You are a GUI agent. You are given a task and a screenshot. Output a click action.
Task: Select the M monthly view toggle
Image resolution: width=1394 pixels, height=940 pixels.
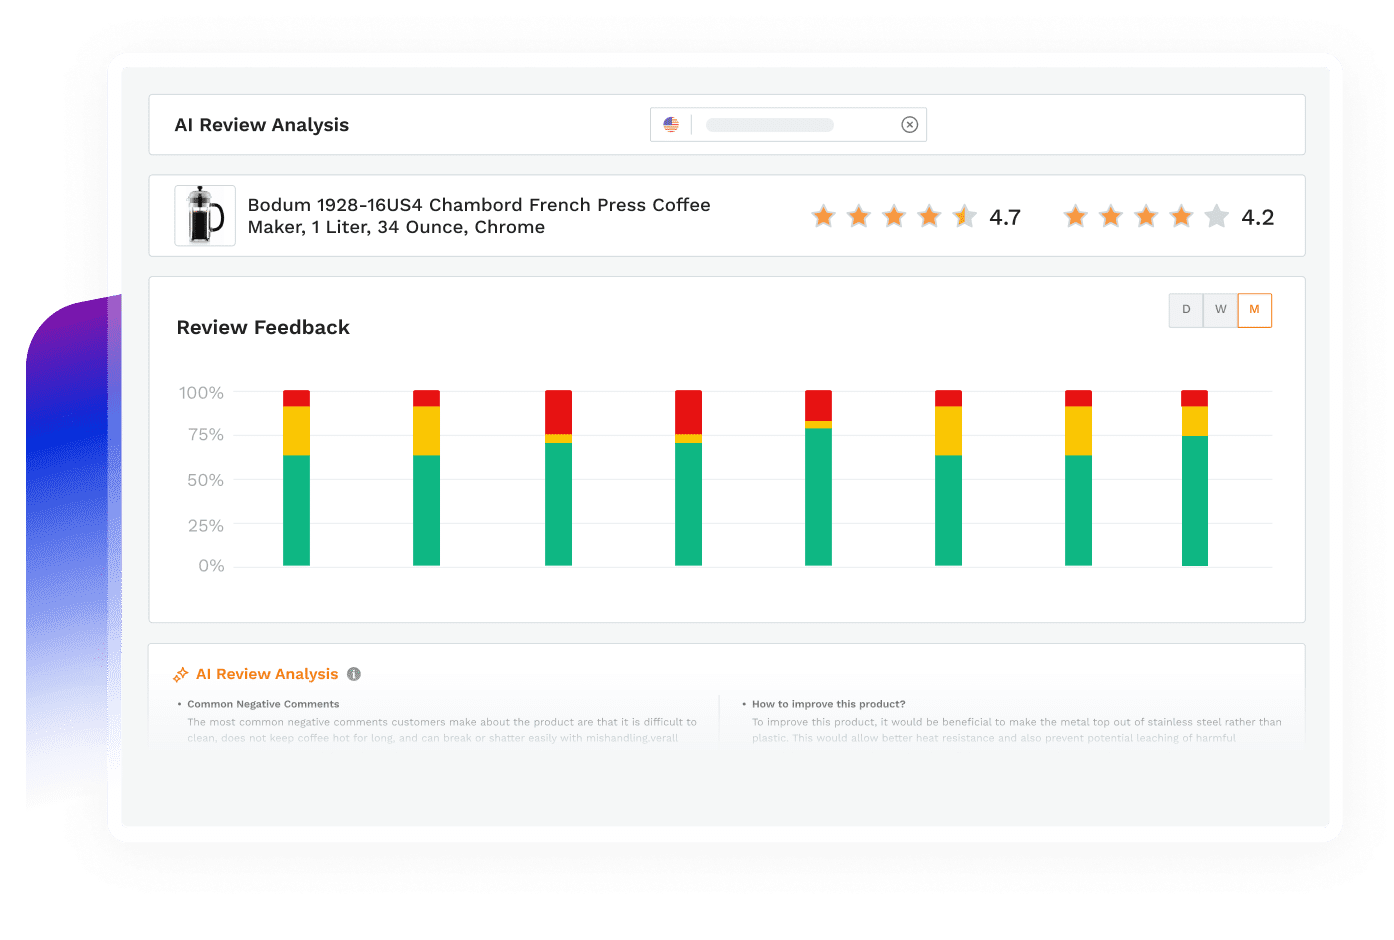click(1254, 310)
